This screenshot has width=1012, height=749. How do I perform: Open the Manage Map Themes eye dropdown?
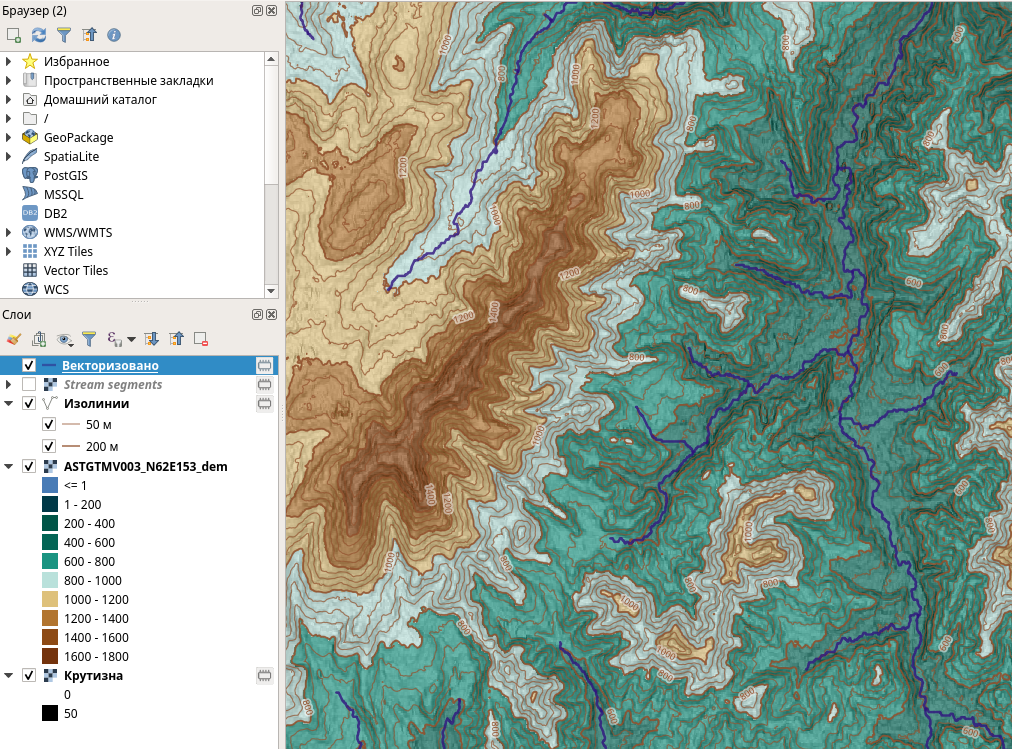point(66,339)
